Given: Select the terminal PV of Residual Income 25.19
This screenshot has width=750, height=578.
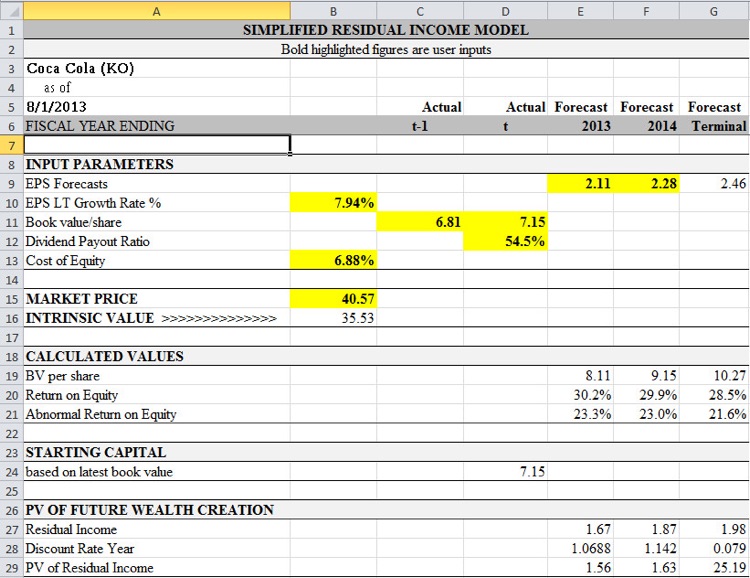Looking at the screenshot, I should coord(714,568).
